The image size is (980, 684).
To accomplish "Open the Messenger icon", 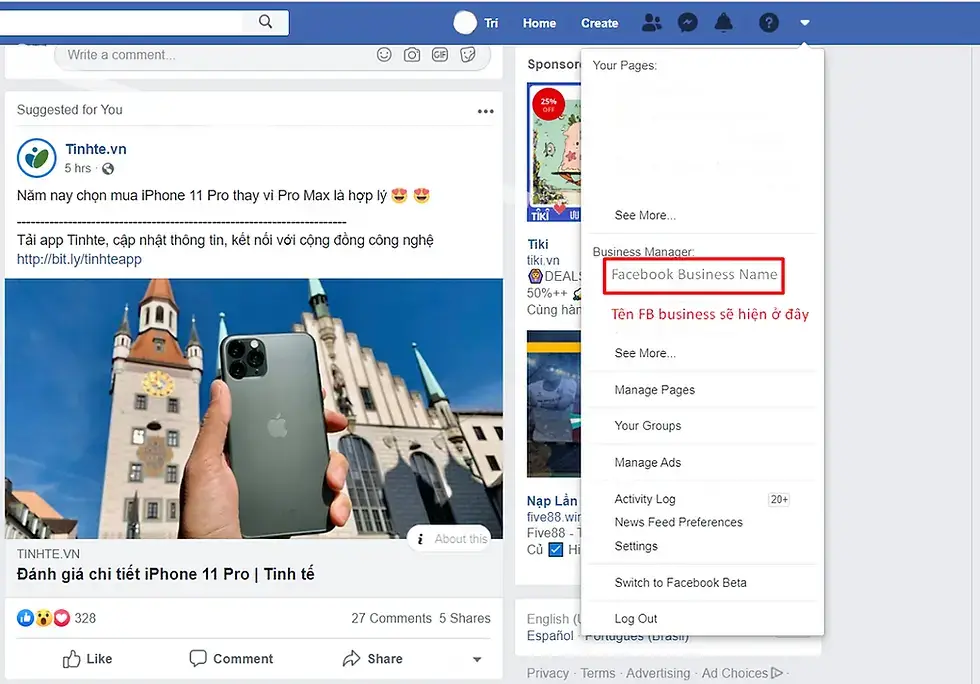I will pos(688,23).
